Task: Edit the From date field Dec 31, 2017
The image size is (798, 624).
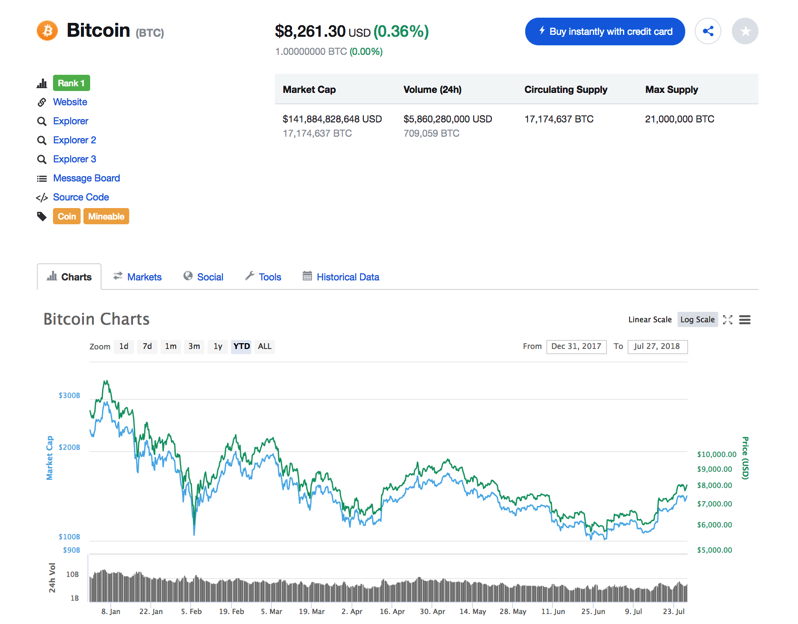Action: coord(576,347)
